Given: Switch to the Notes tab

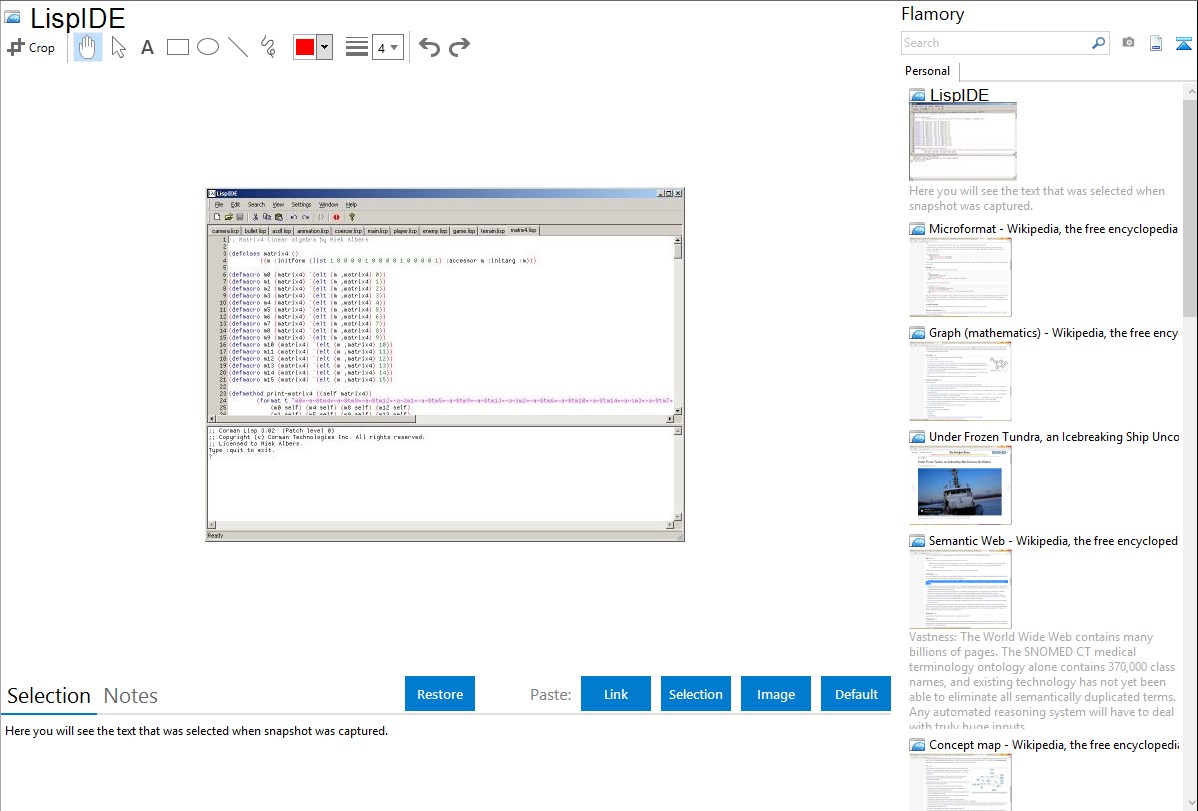Looking at the screenshot, I should (x=131, y=696).
